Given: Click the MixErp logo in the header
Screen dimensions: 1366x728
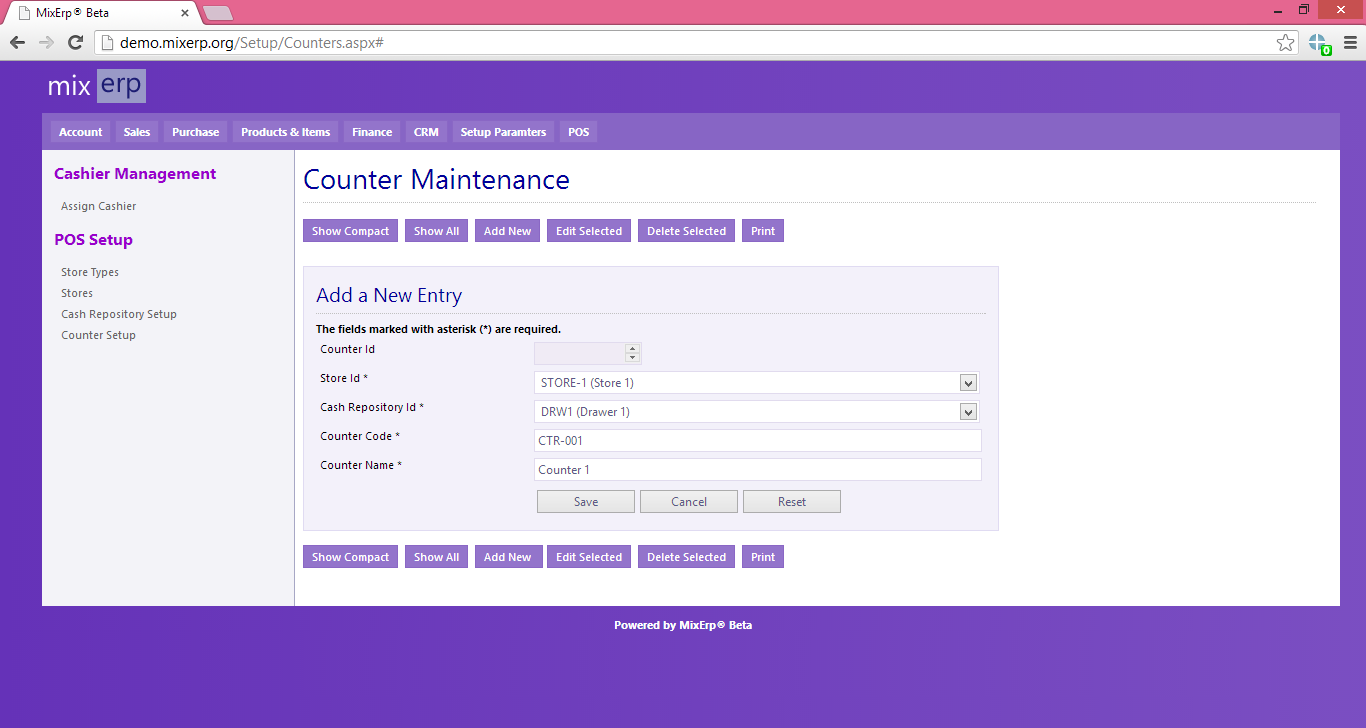Looking at the screenshot, I should [95, 86].
